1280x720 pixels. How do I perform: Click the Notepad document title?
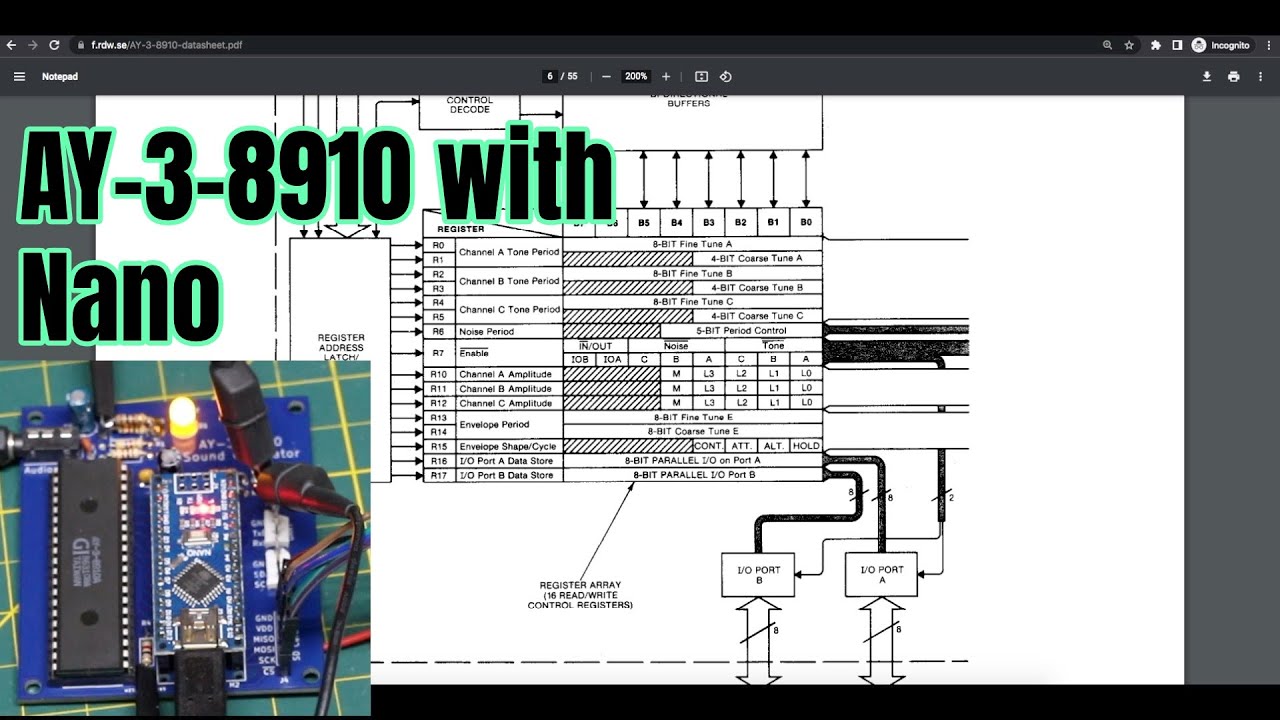(x=60, y=76)
